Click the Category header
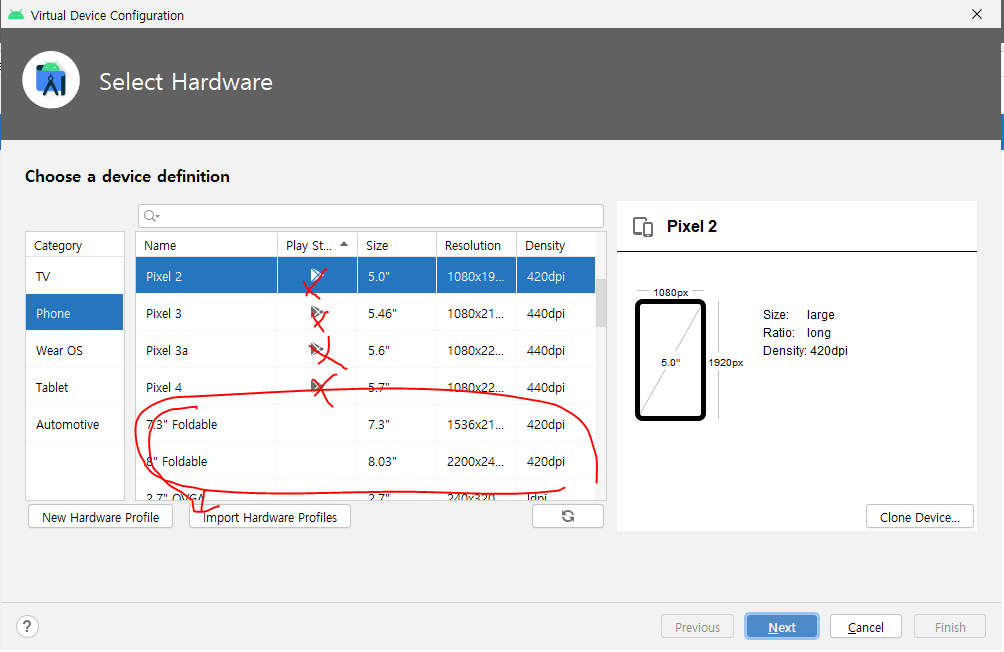1004x652 pixels. coord(75,245)
